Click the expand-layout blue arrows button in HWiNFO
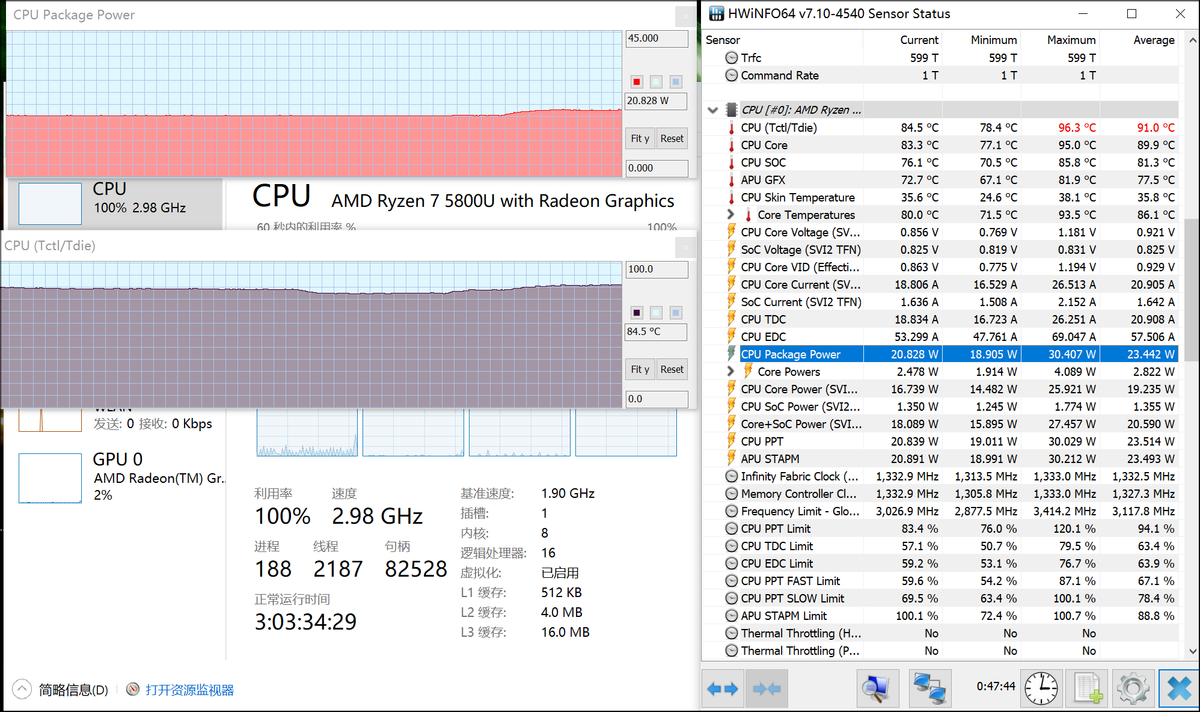 pos(722,688)
